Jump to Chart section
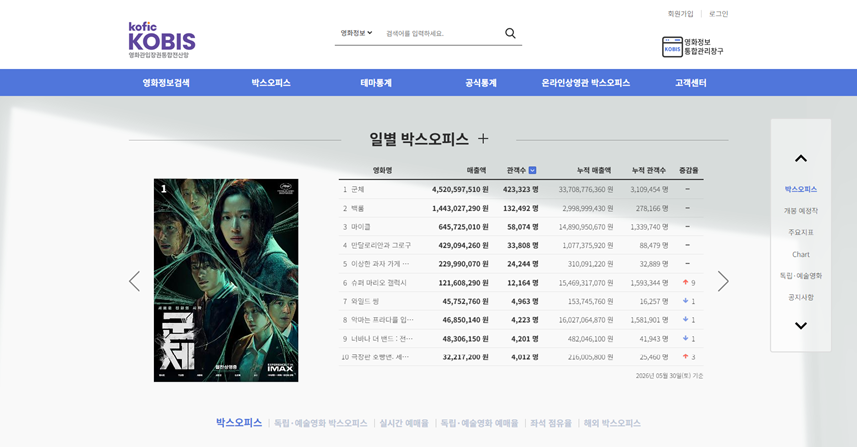Image resolution: width=857 pixels, height=447 pixels. [801, 254]
